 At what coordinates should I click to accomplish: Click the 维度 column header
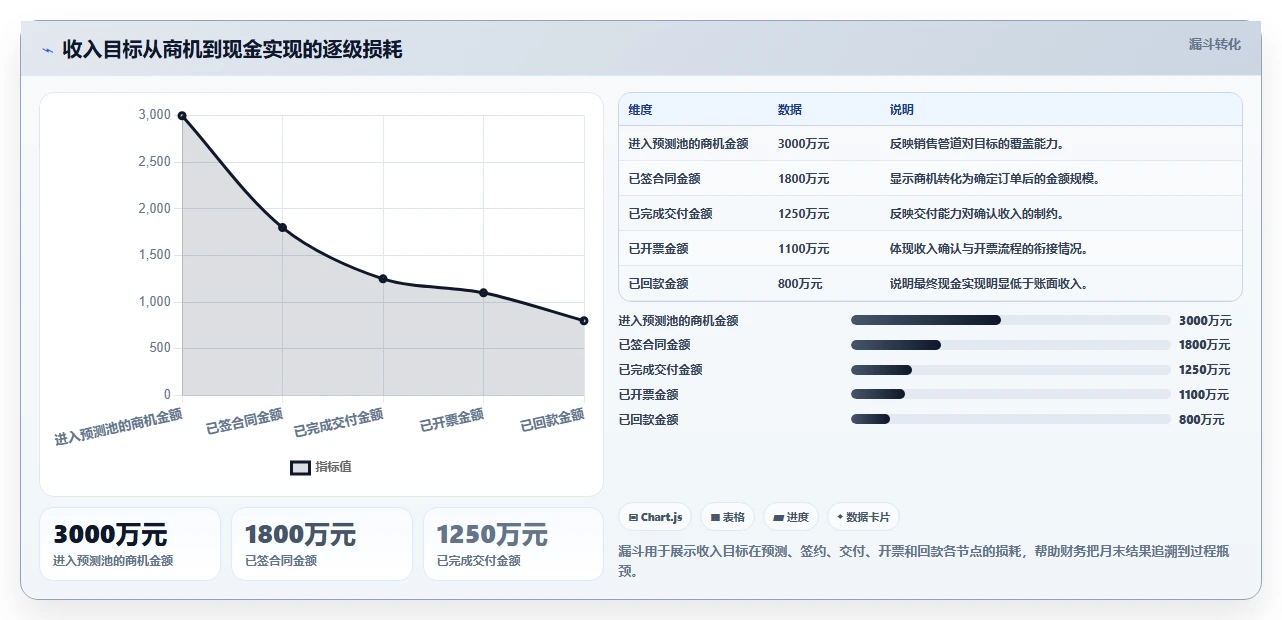(640, 110)
